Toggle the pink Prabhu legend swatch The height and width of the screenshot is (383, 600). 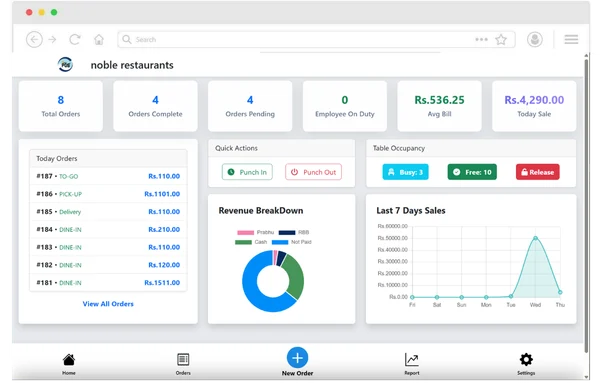pos(245,232)
